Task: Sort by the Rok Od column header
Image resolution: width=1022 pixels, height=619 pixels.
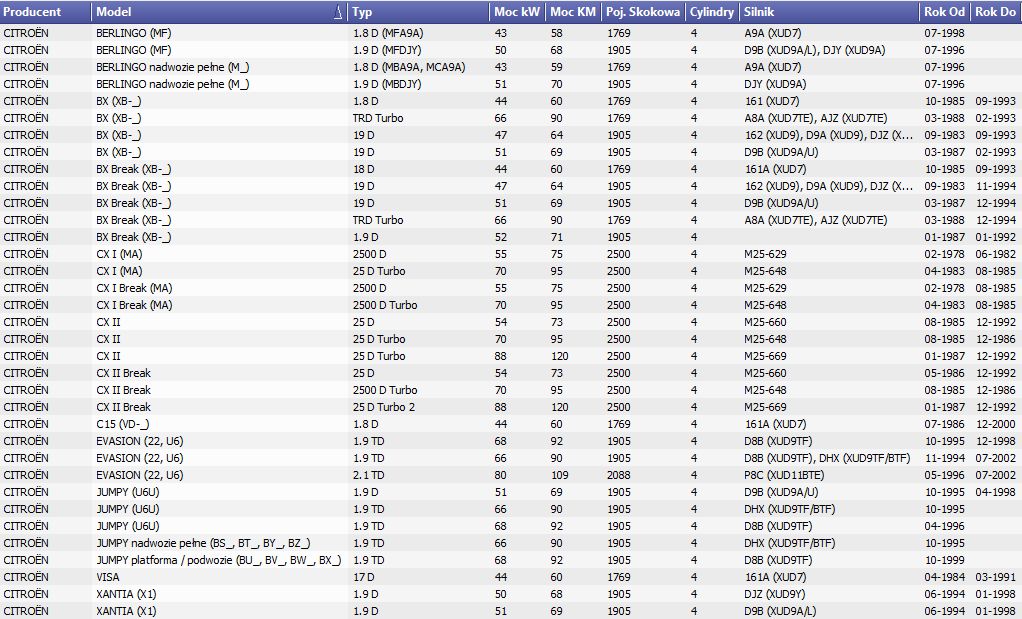Action: (945, 12)
